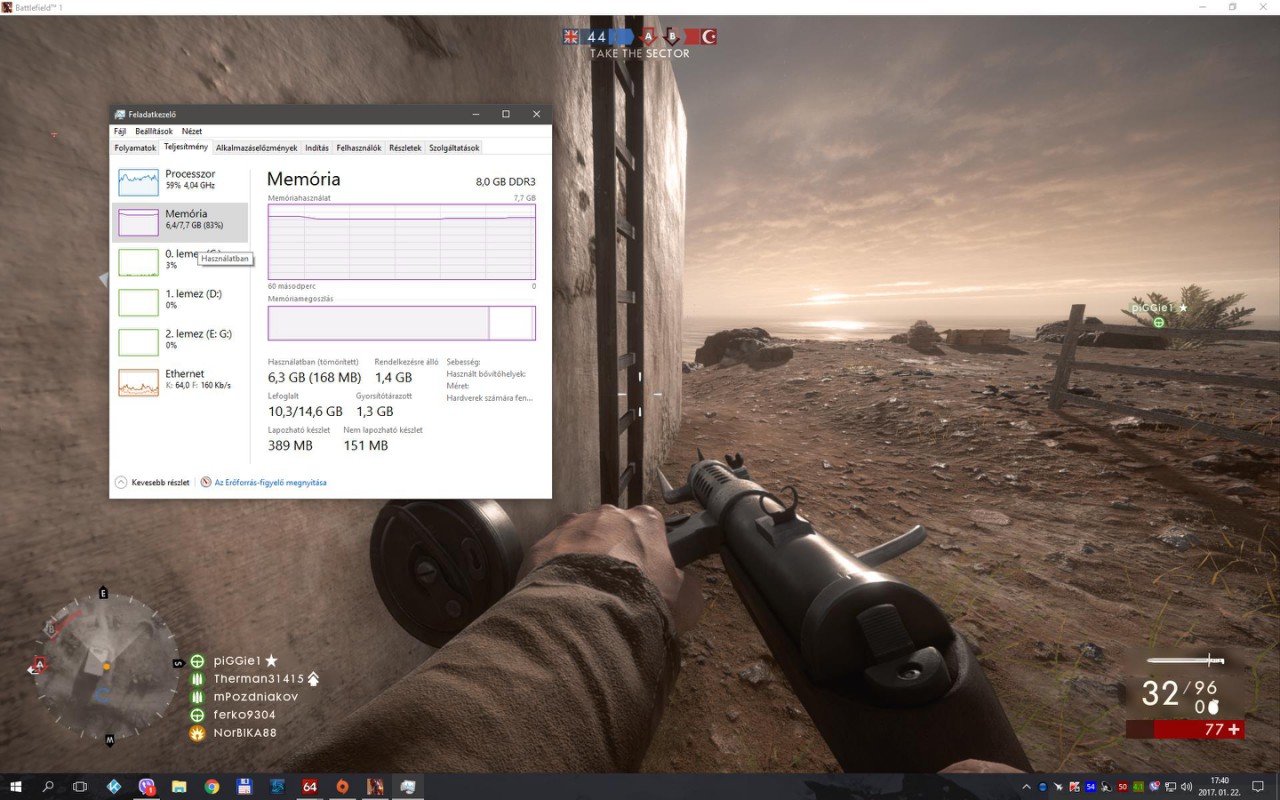Image resolution: width=1280 pixels, height=800 pixels.
Task: Click the red 50 tray indicator
Action: pos(1123,786)
